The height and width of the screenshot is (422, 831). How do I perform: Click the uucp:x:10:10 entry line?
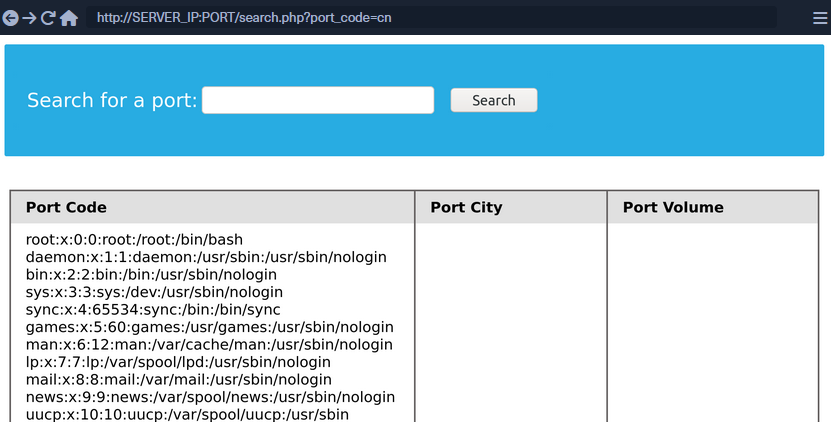pos(187,414)
